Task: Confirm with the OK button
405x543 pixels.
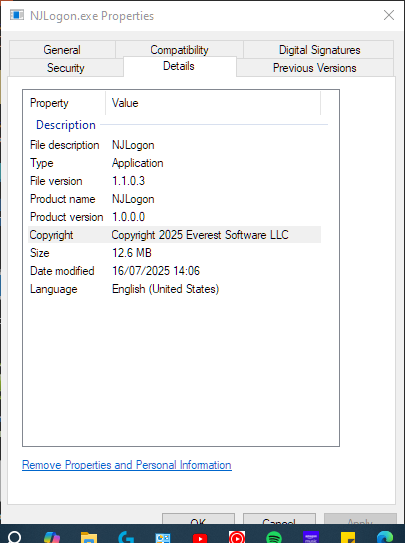Action: pyautogui.click(x=198, y=519)
